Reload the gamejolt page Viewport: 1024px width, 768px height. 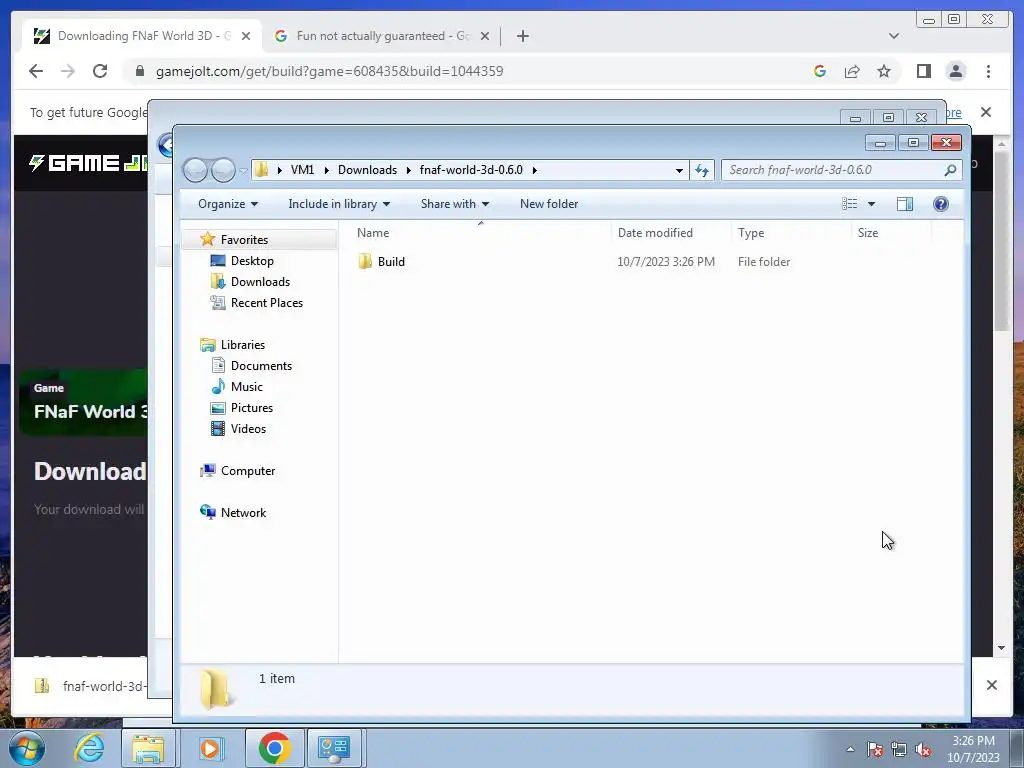click(x=99, y=71)
